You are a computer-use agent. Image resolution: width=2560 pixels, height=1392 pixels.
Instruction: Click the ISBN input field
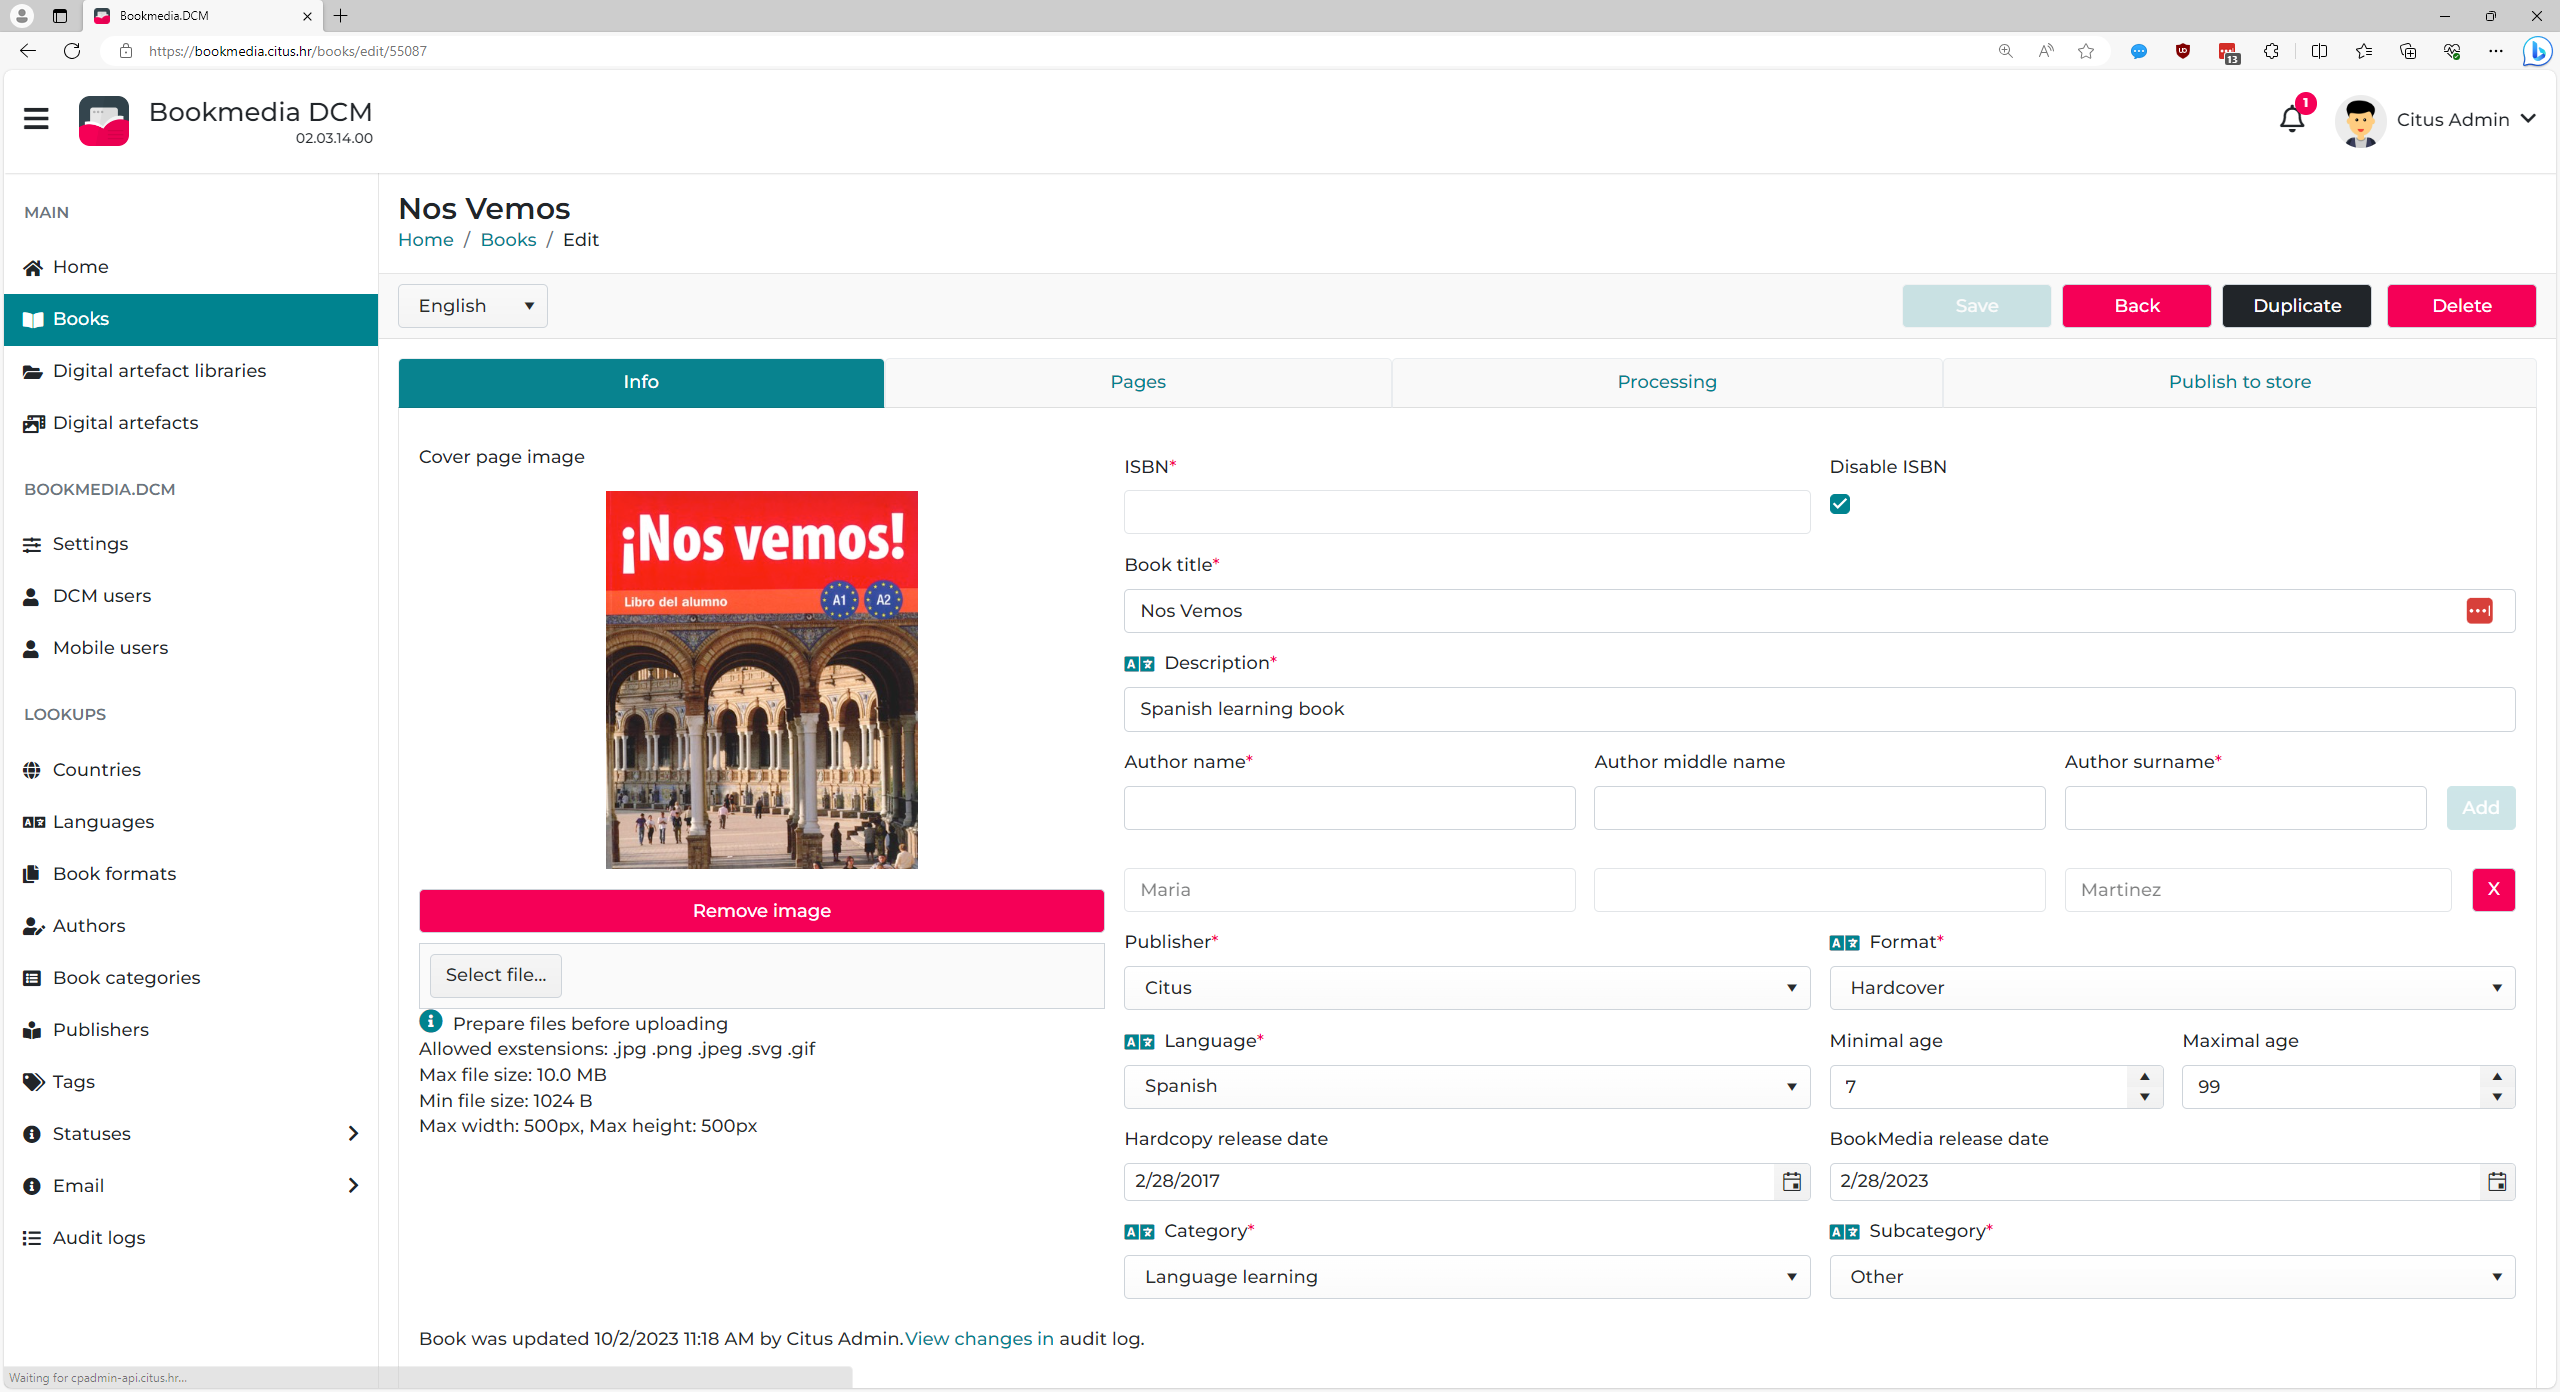pos(1466,512)
